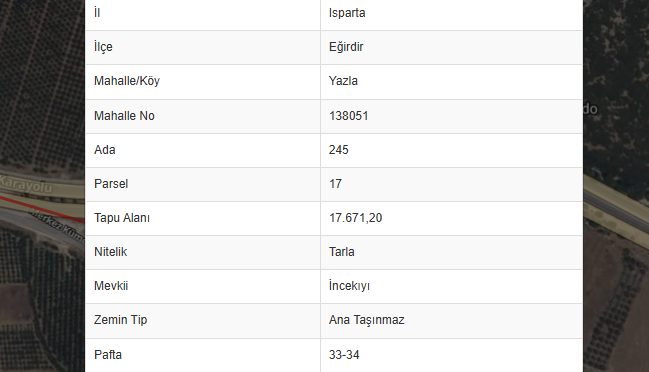Click the red line on the map
This screenshot has width=649, height=372.
pos(41,209)
